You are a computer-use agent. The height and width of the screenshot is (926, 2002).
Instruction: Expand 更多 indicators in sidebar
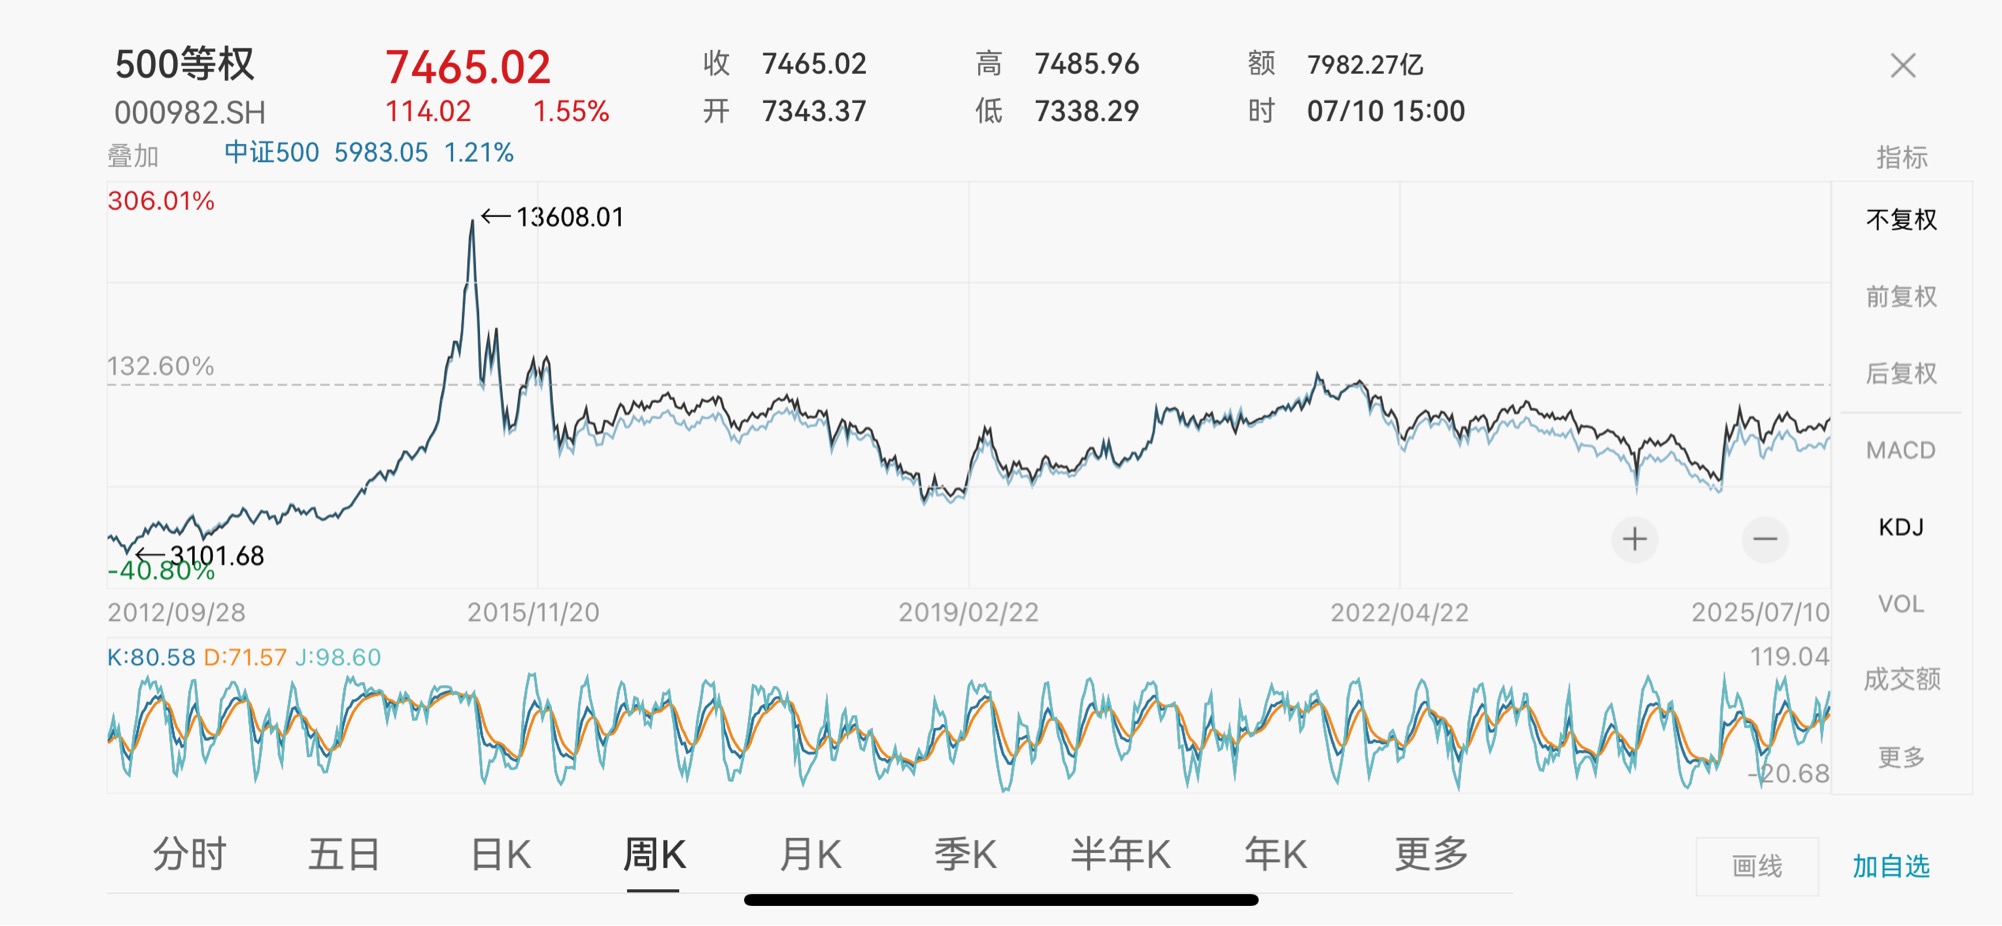[1901, 757]
